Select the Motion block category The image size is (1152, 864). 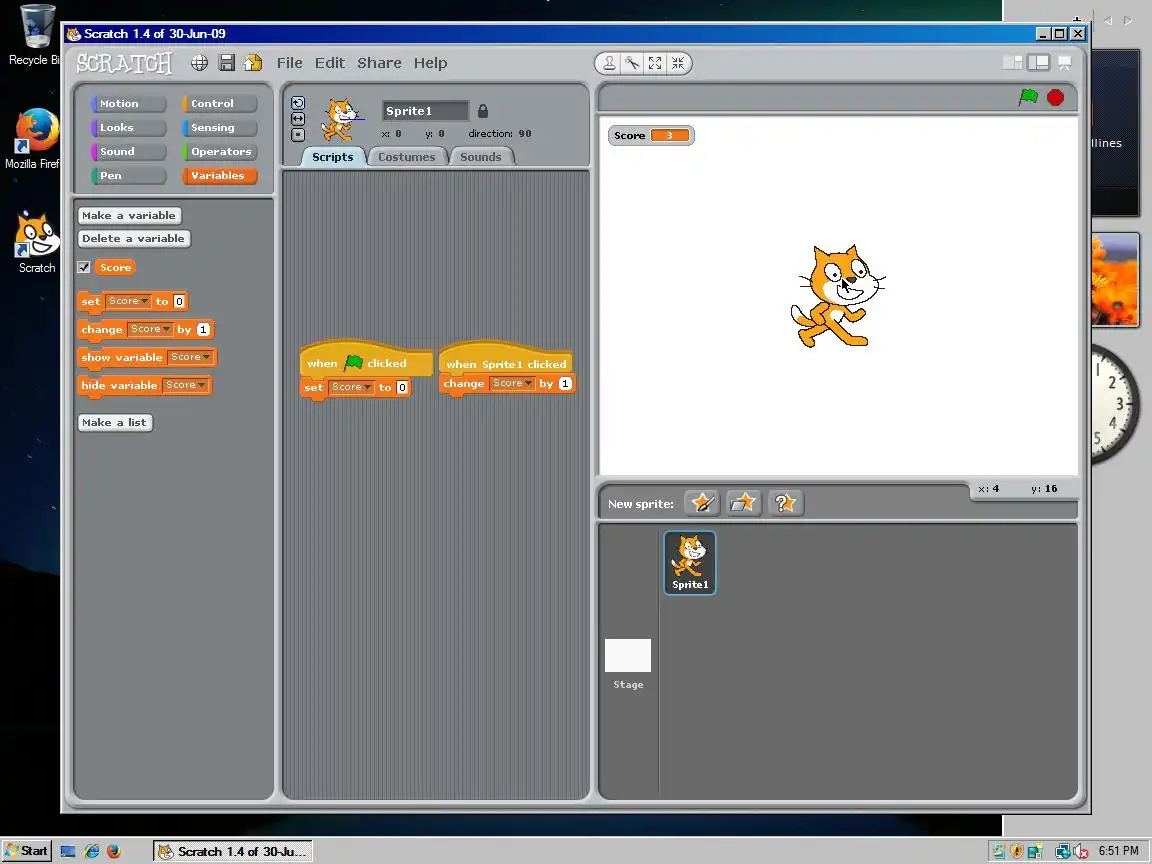click(129, 104)
